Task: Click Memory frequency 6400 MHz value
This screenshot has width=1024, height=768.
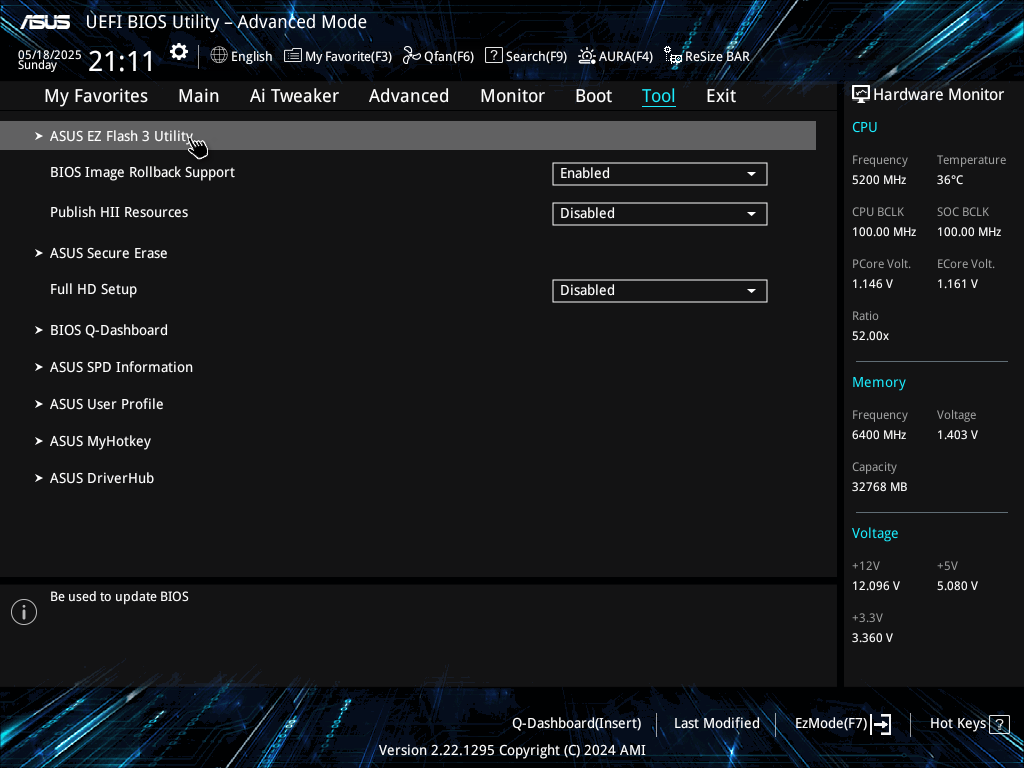Action: point(879,435)
